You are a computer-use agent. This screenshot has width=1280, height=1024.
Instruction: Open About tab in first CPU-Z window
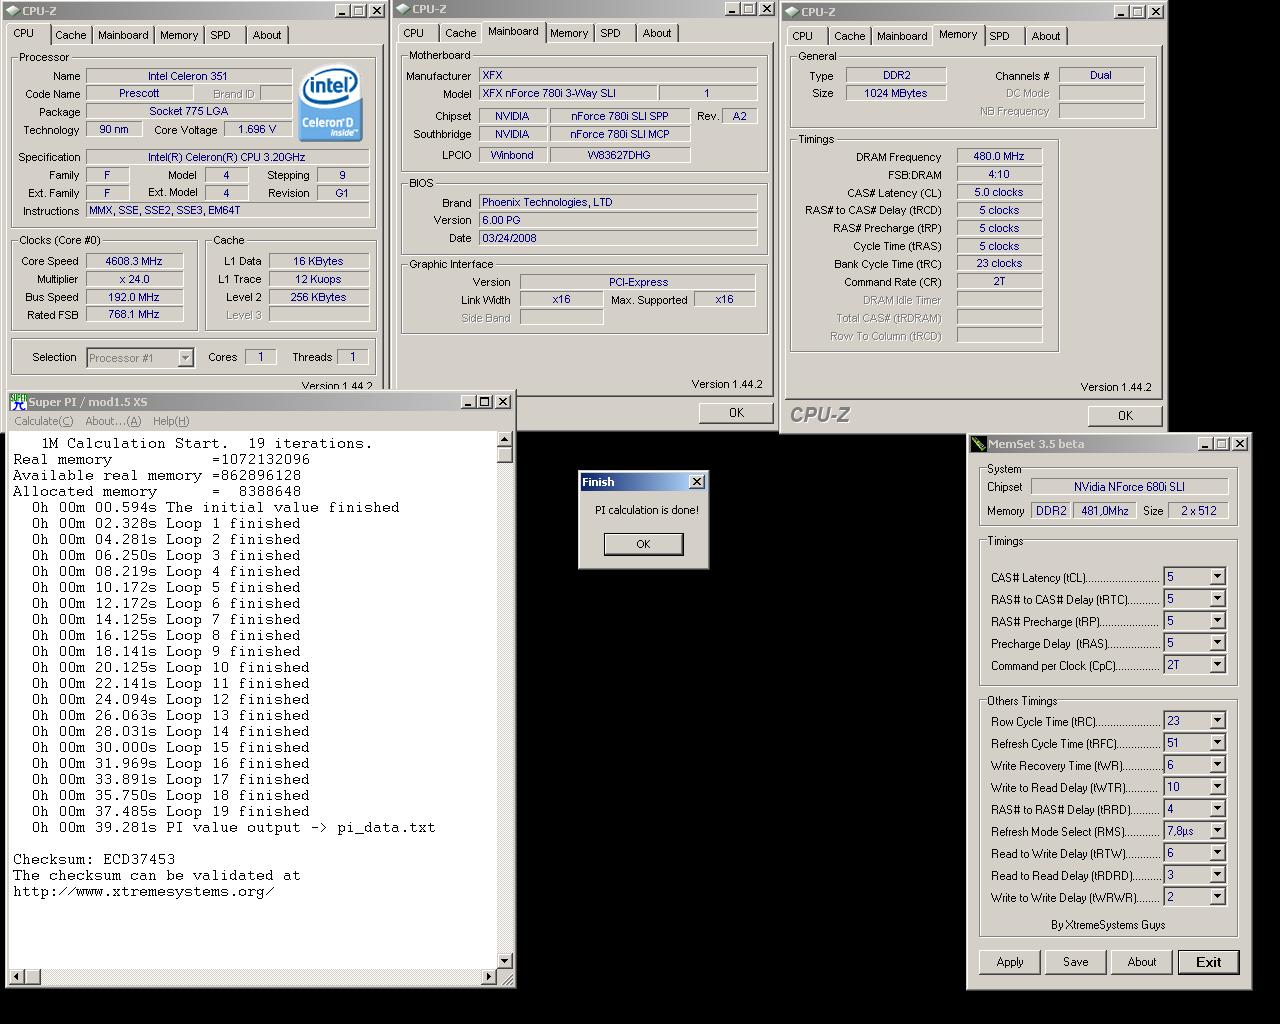pyautogui.click(x=267, y=35)
